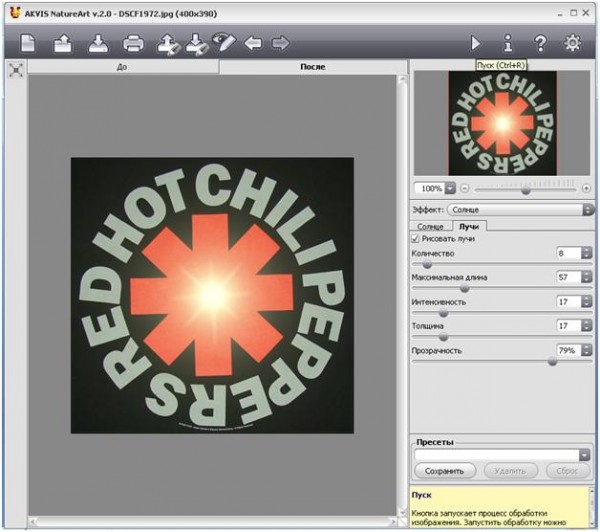
Task: Click the Максимальная длина value field showing 57
Action: 569,277
